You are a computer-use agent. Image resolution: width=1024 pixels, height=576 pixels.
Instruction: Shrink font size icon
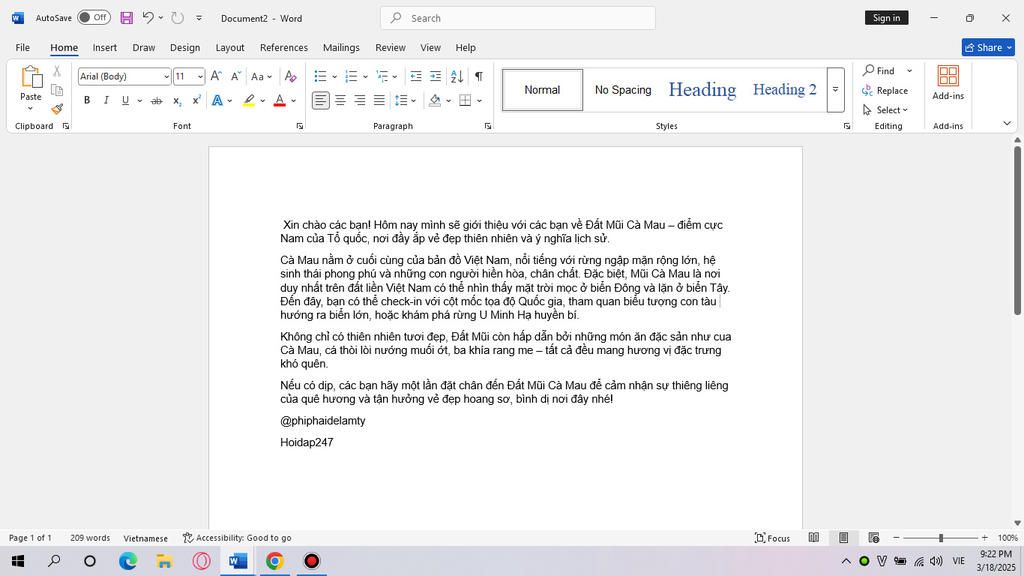pyautogui.click(x=236, y=76)
